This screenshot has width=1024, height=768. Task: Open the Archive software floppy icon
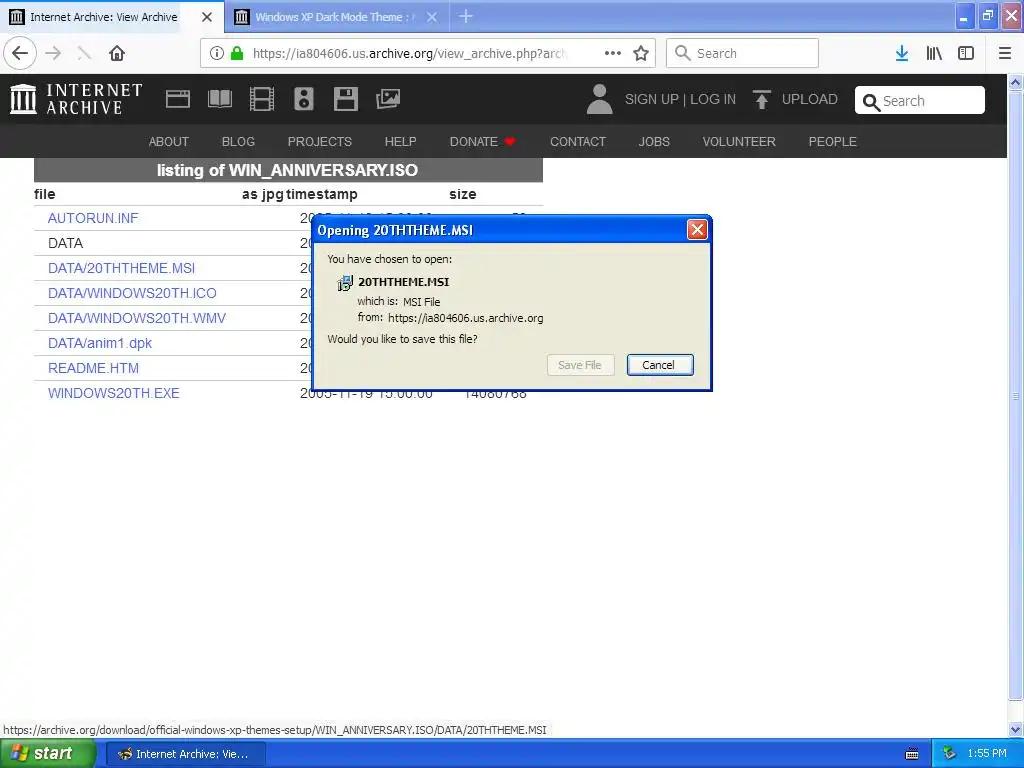(345, 99)
